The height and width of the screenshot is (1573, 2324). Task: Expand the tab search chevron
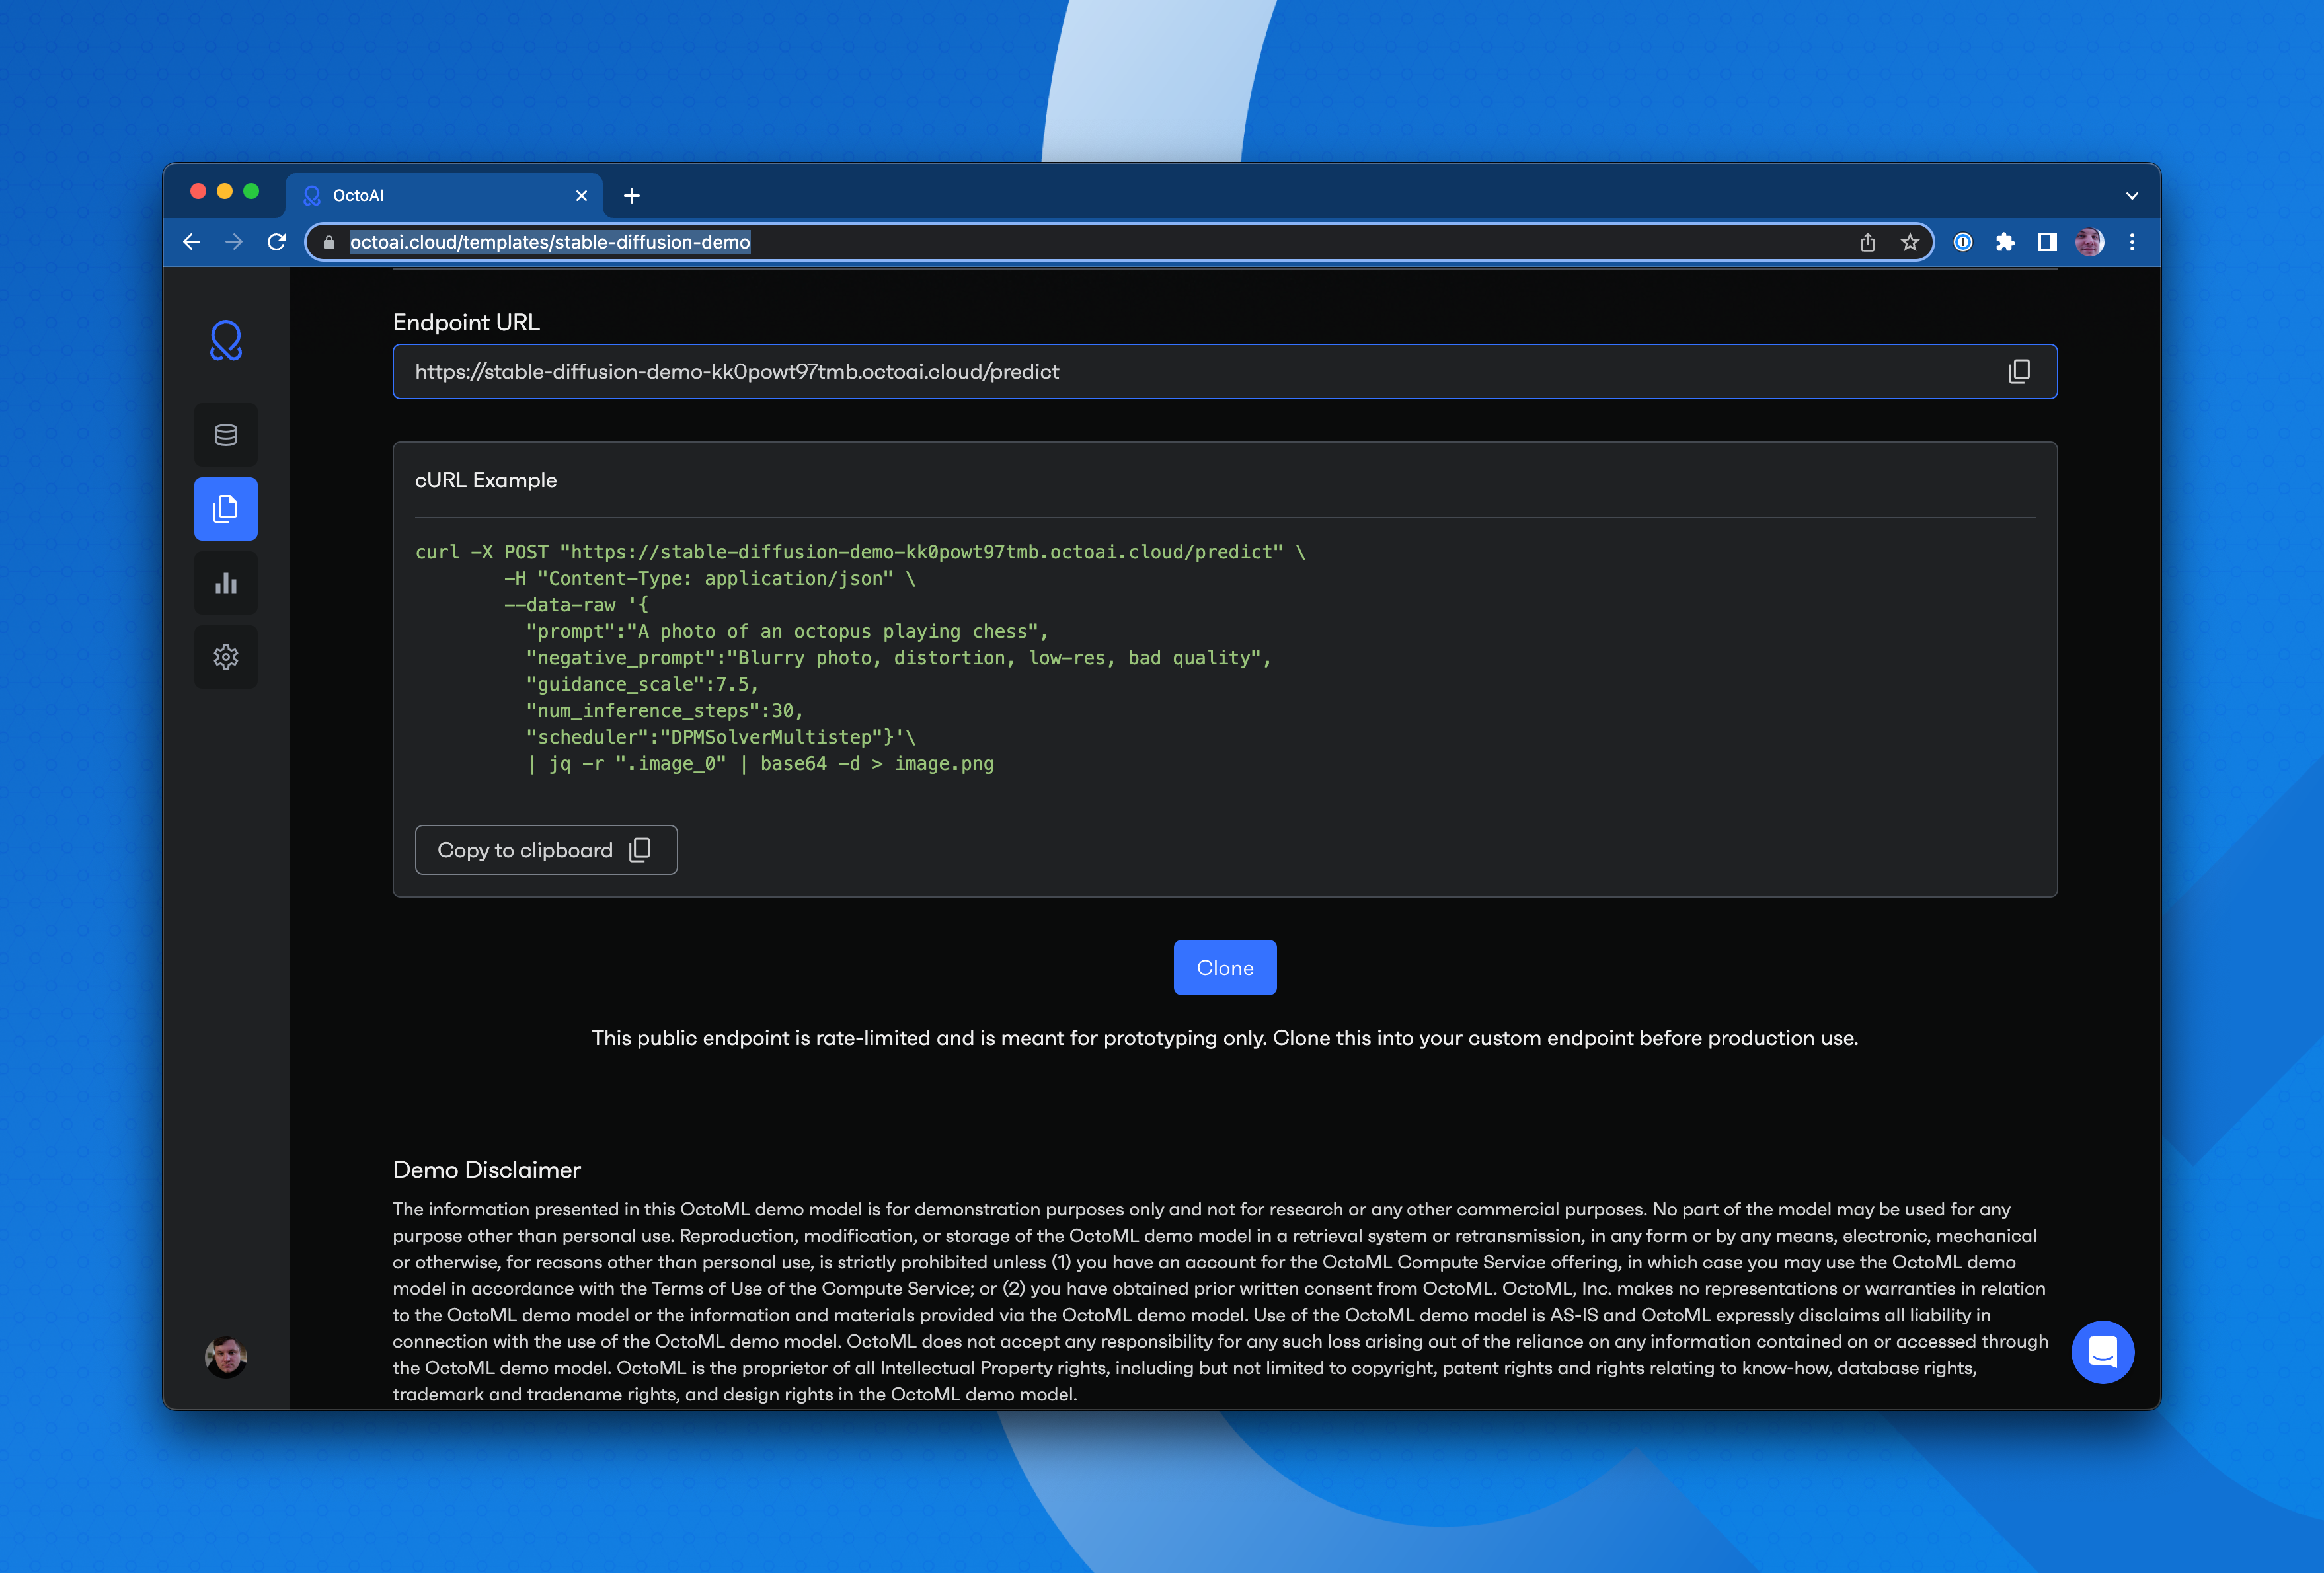point(2132,196)
